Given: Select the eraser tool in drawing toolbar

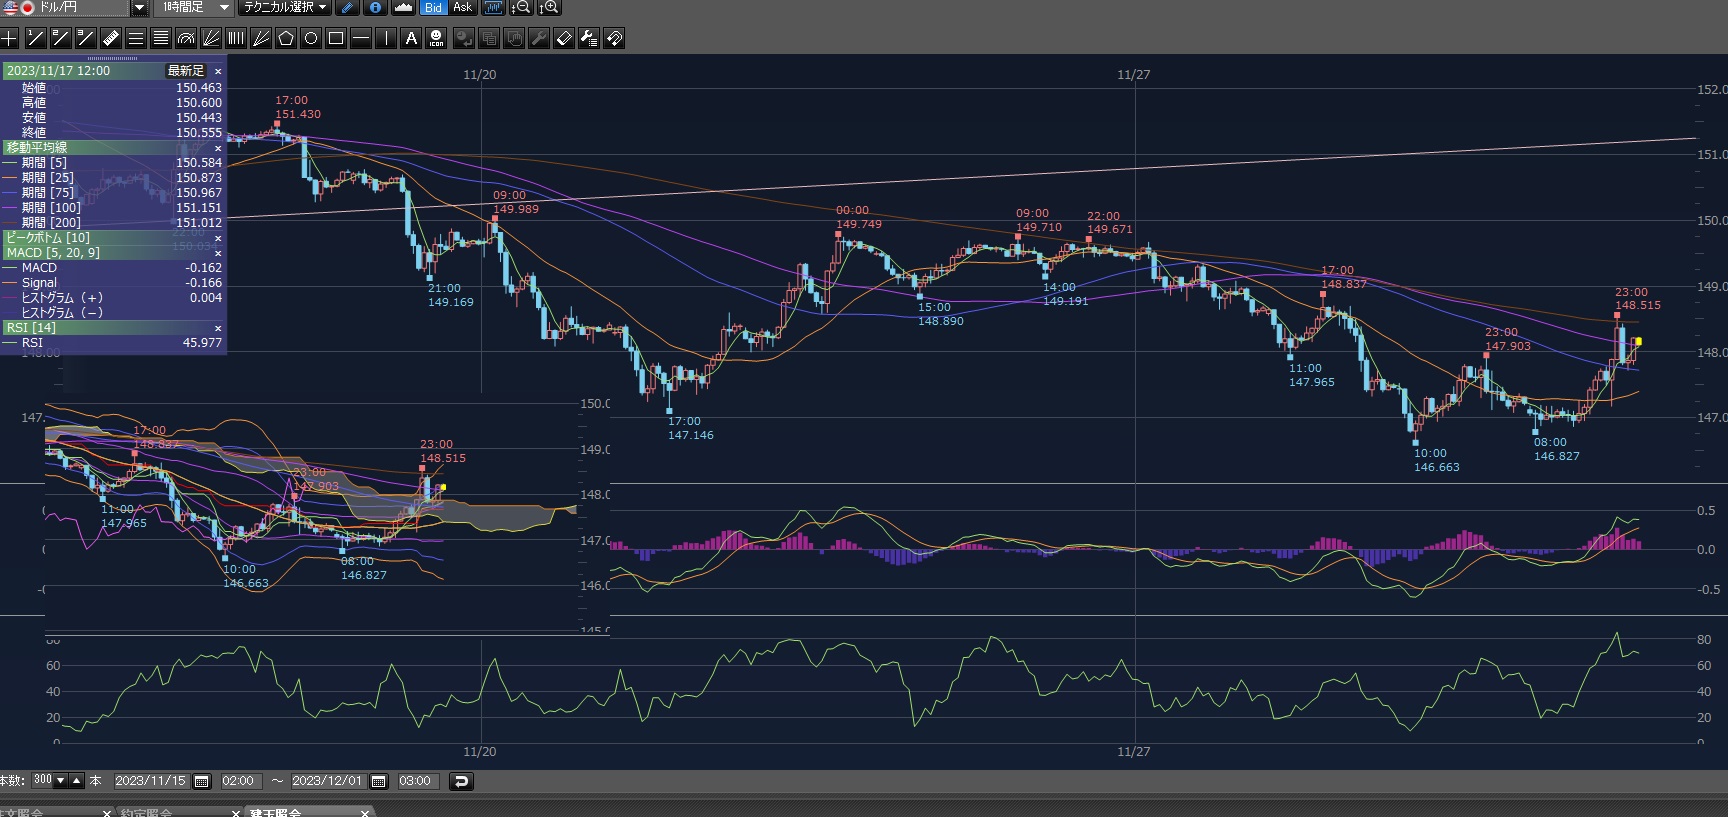Looking at the screenshot, I should 564,39.
